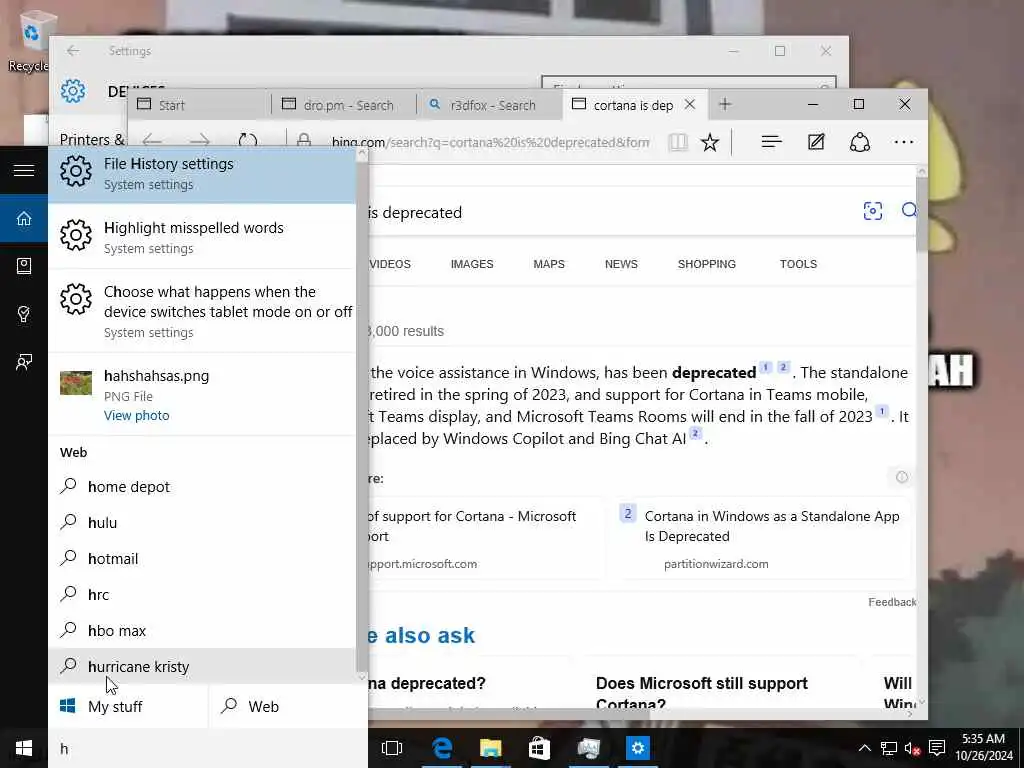Click the Edge reading view icon
The height and width of the screenshot is (768, 1024).
(678, 142)
